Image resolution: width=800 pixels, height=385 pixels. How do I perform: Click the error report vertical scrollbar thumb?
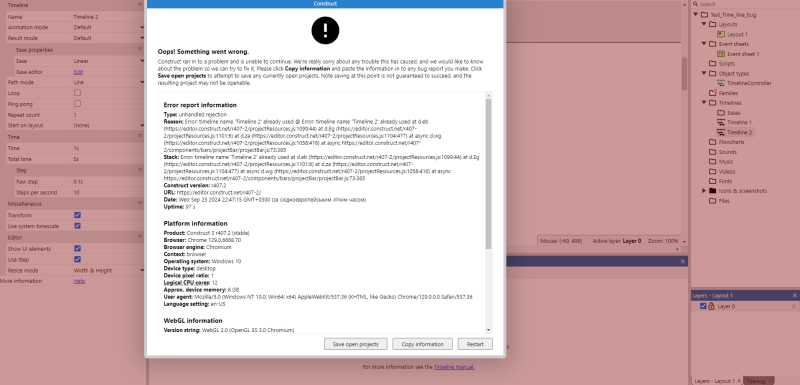coord(489,173)
